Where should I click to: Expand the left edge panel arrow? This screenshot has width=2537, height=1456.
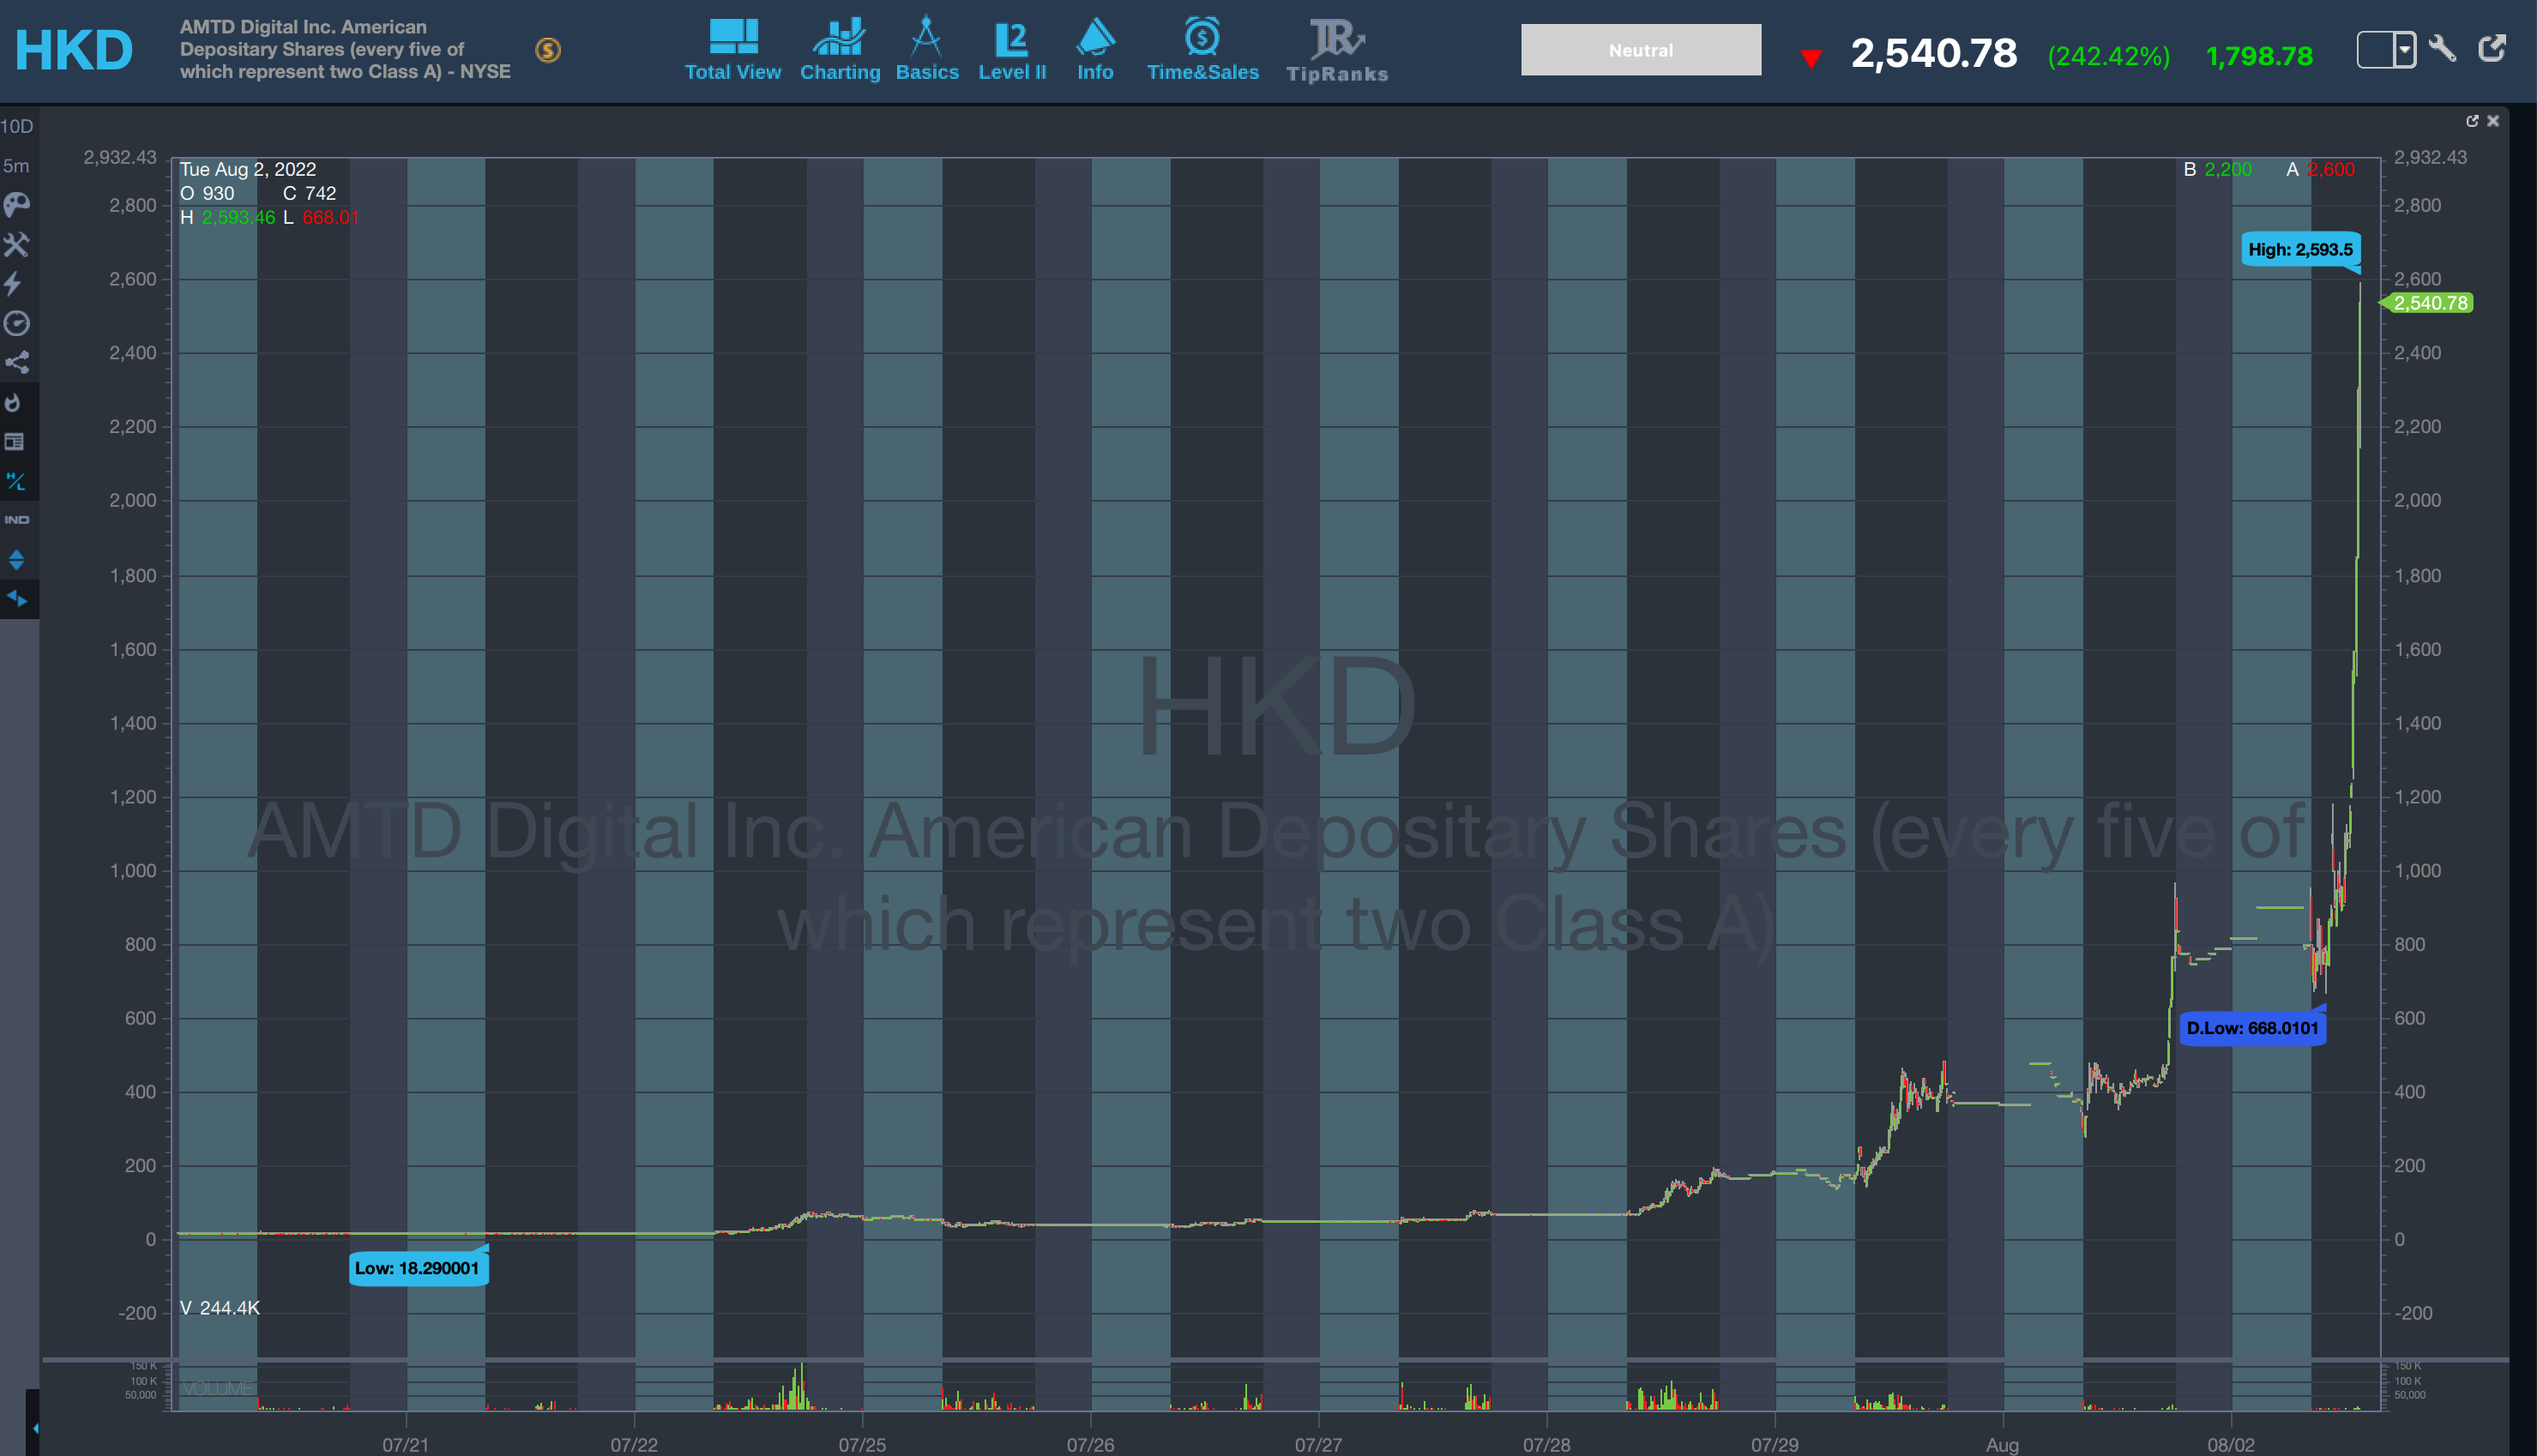coord(35,1428)
